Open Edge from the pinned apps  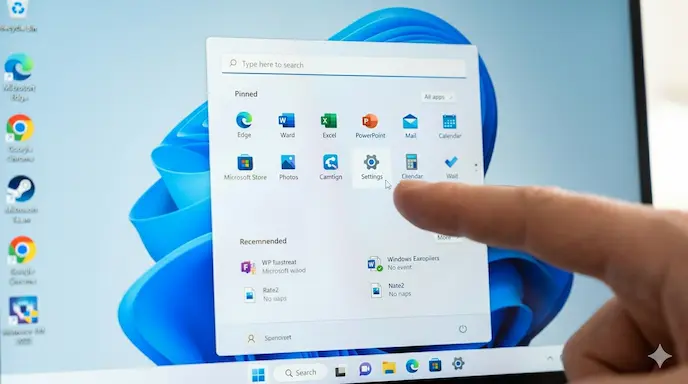click(244, 125)
